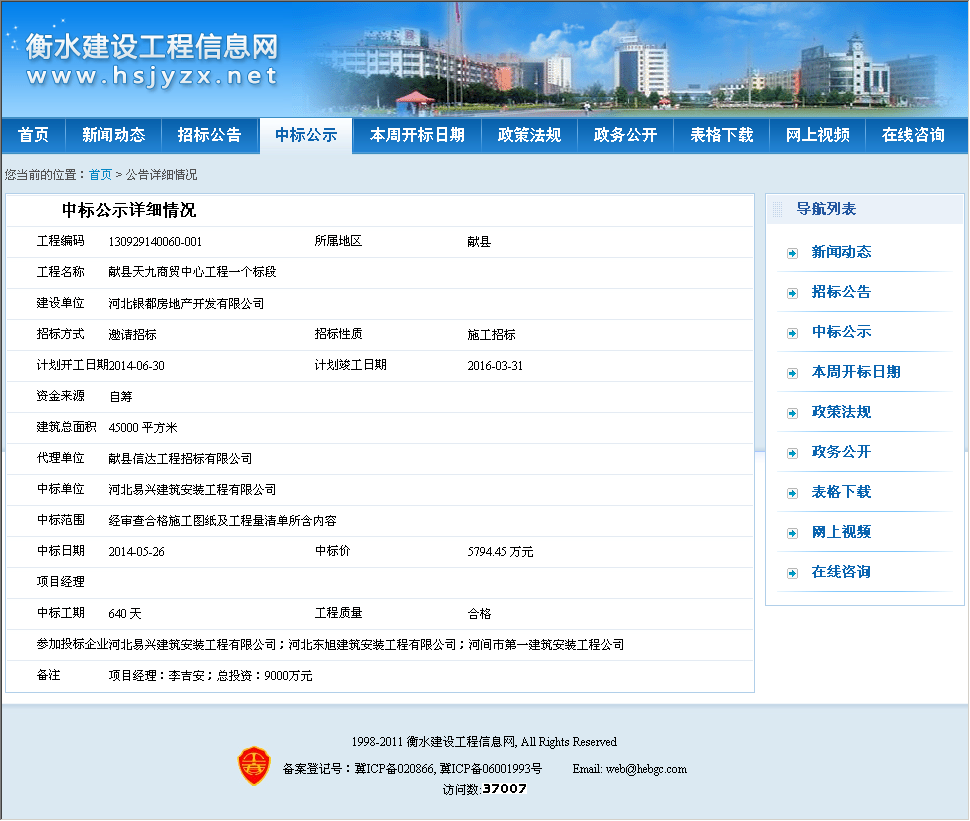The image size is (970, 821).
Task: Click arrow icon beside sidebar 本周开标日期
Action: pyautogui.click(x=792, y=373)
